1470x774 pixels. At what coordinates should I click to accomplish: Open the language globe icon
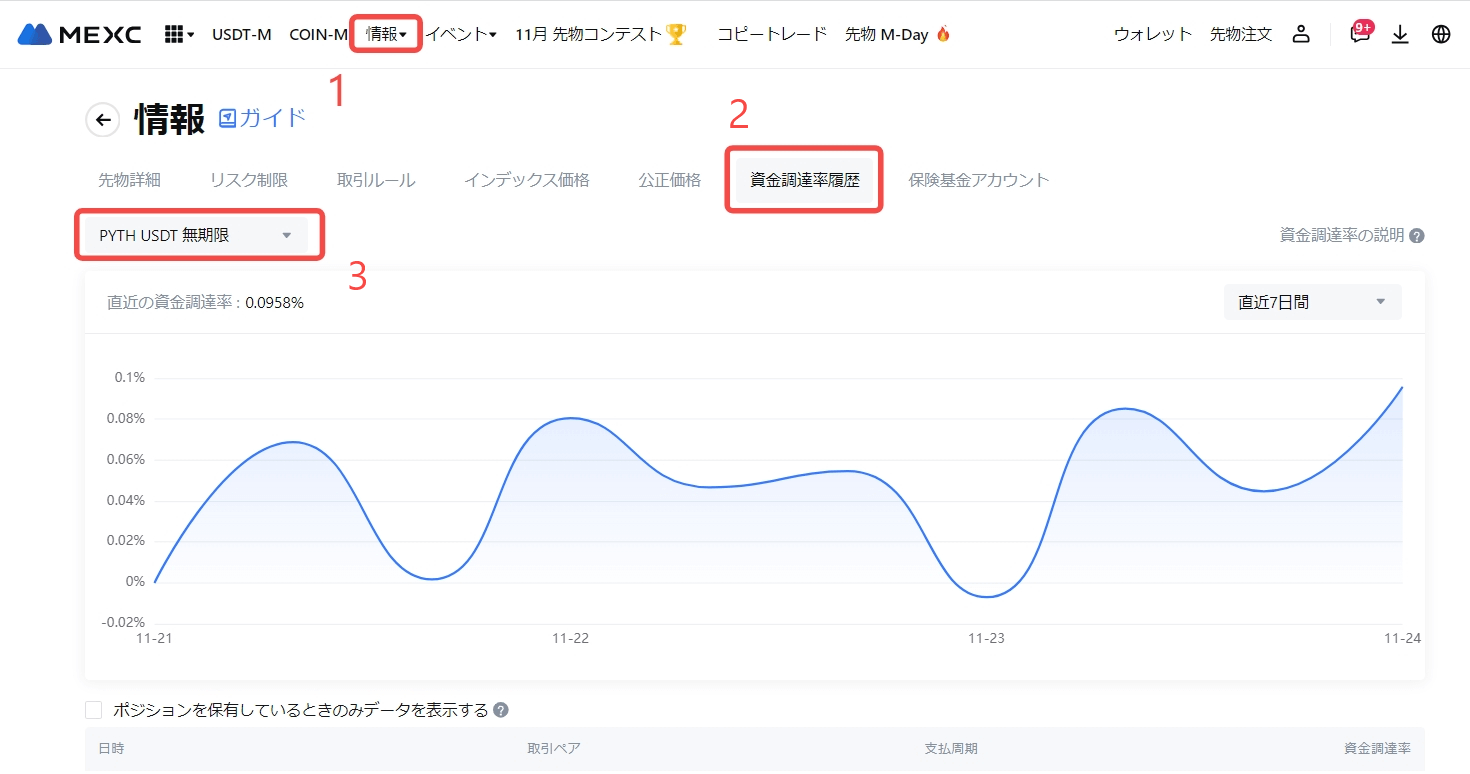pyautogui.click(x=1441, y=34)
